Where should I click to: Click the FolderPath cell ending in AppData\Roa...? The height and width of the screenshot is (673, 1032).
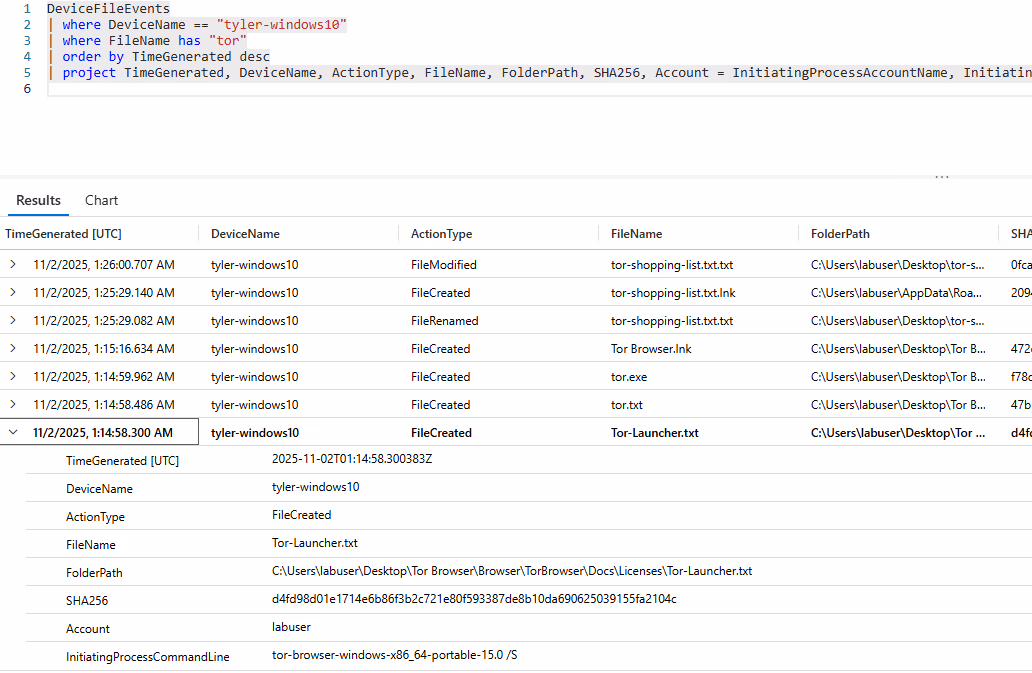(x=896, y=293)
